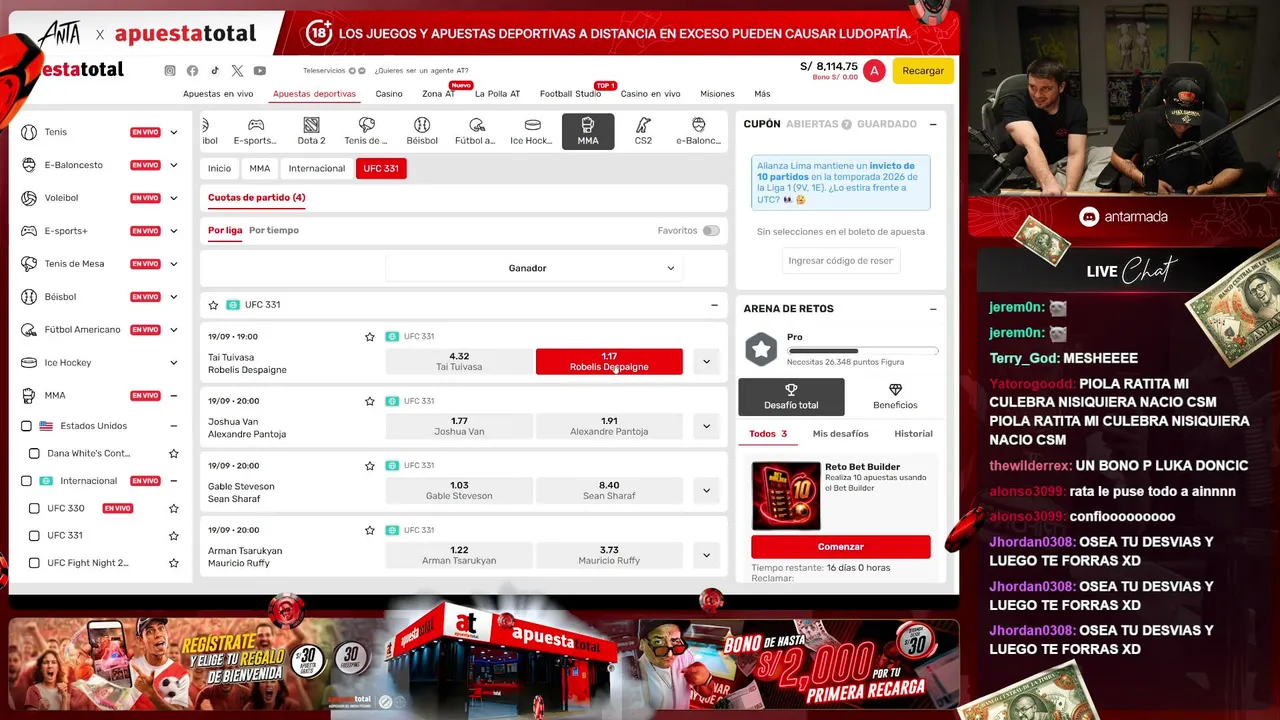
Task: Check the UFC 330 checkbox
Action: click(34, 508)
